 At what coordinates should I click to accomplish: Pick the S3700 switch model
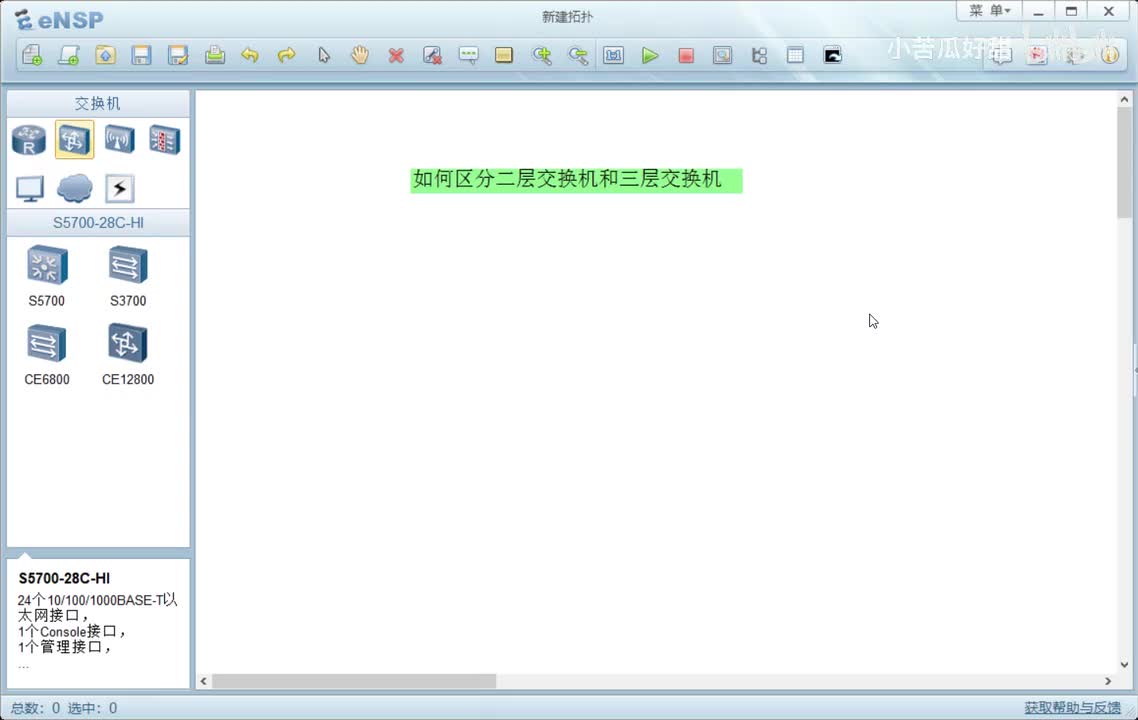point(128,277)
